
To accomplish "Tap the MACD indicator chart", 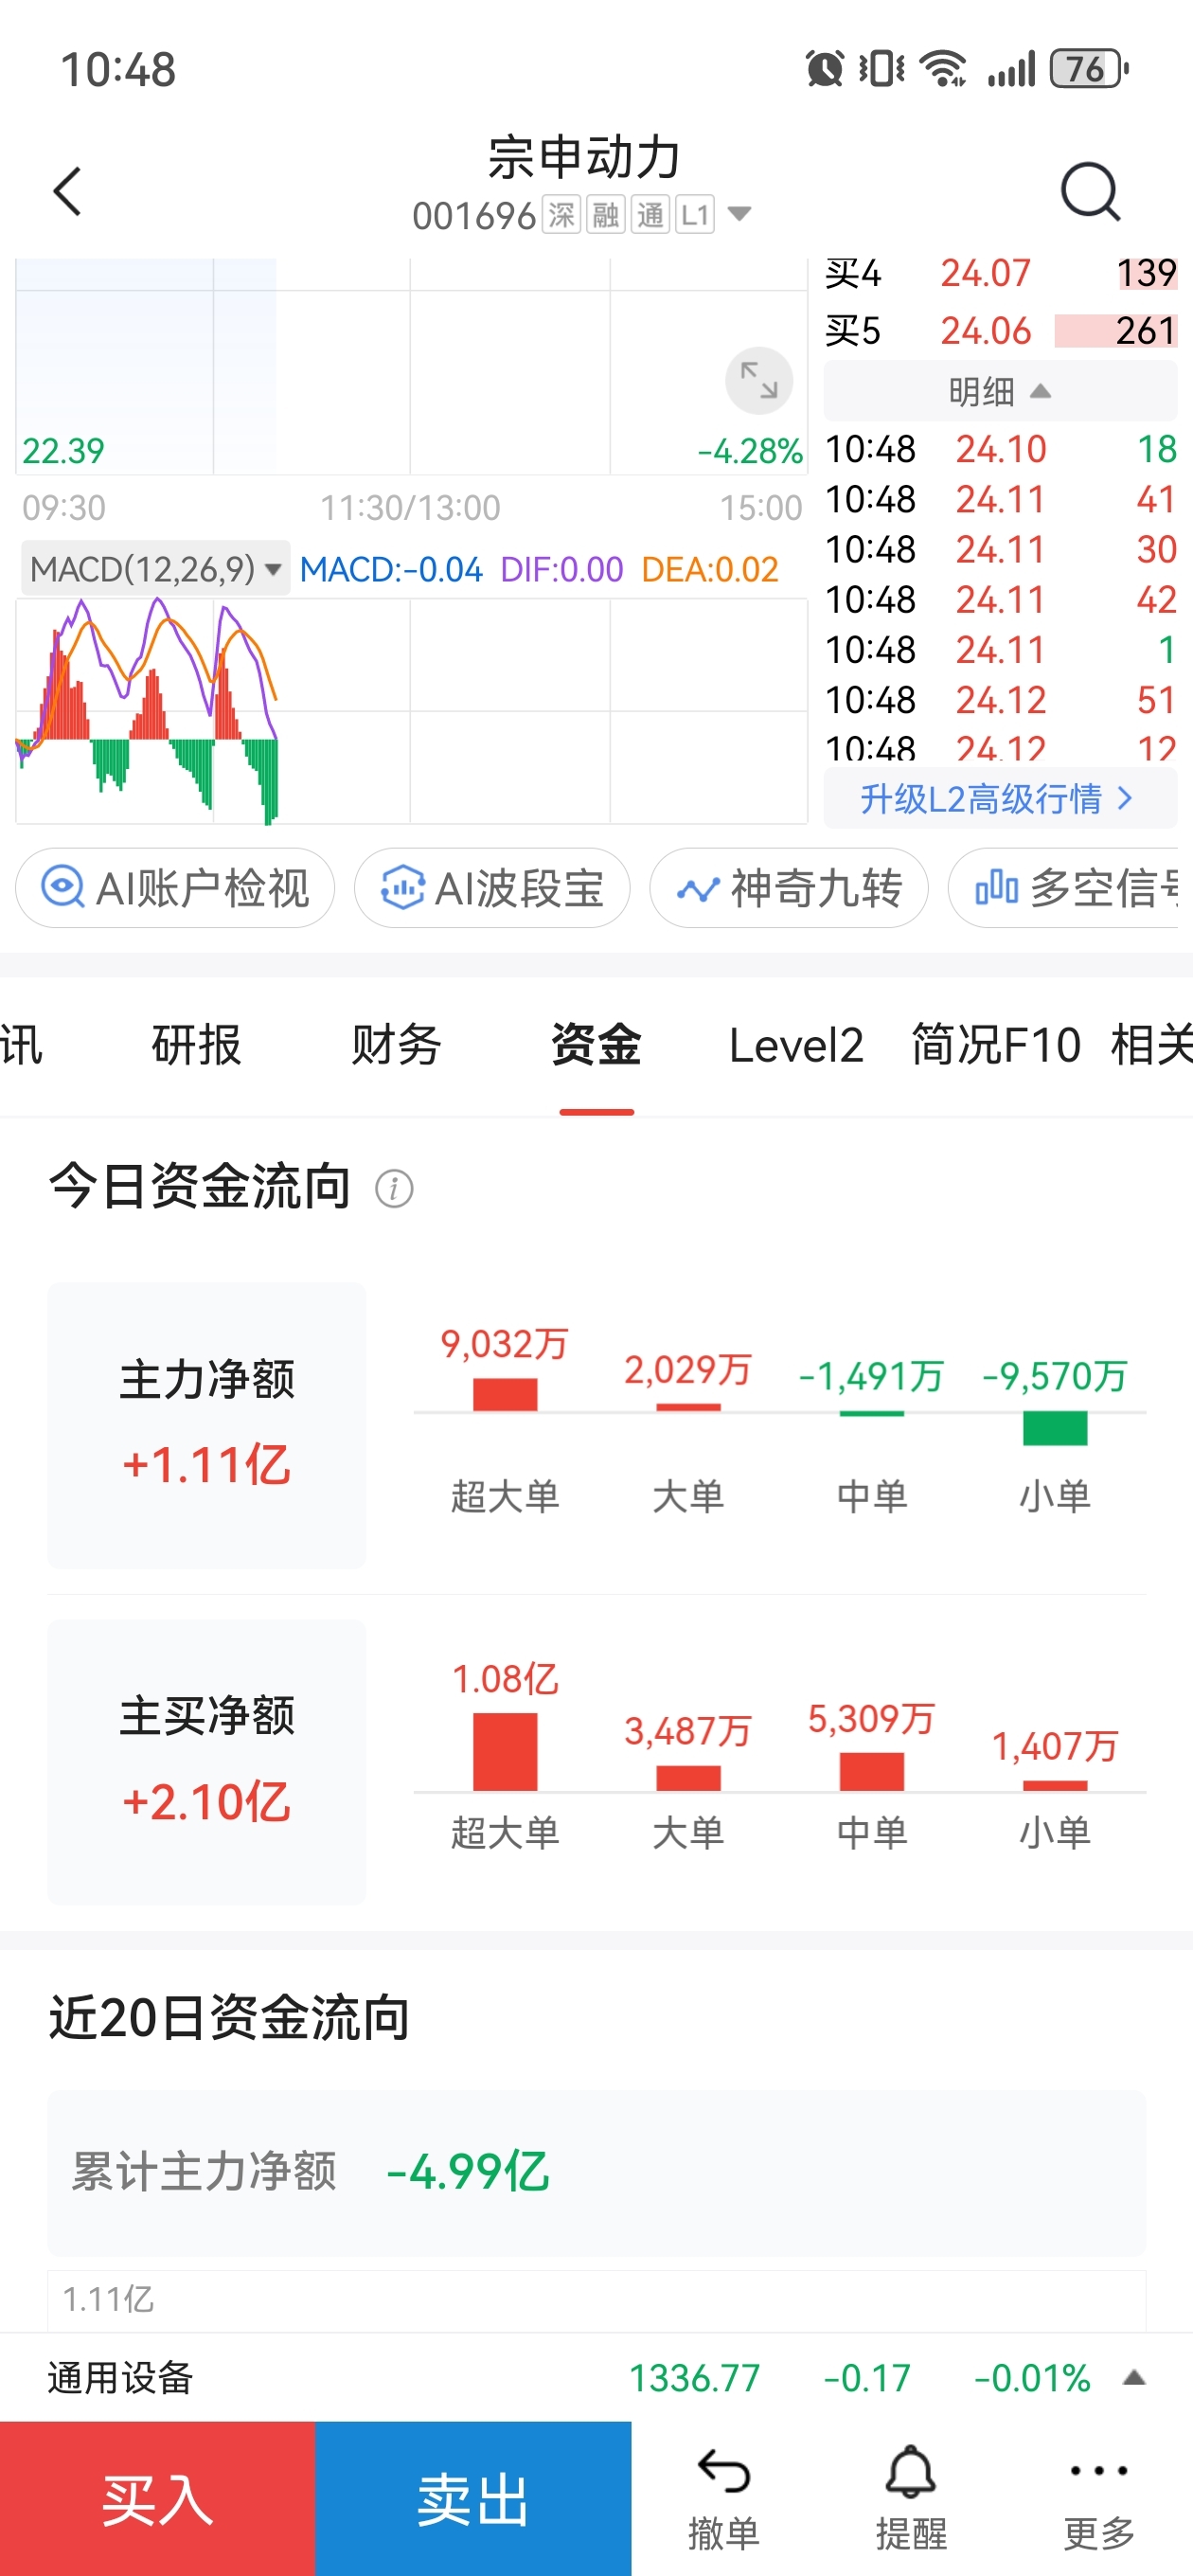I will click(411, 711).
